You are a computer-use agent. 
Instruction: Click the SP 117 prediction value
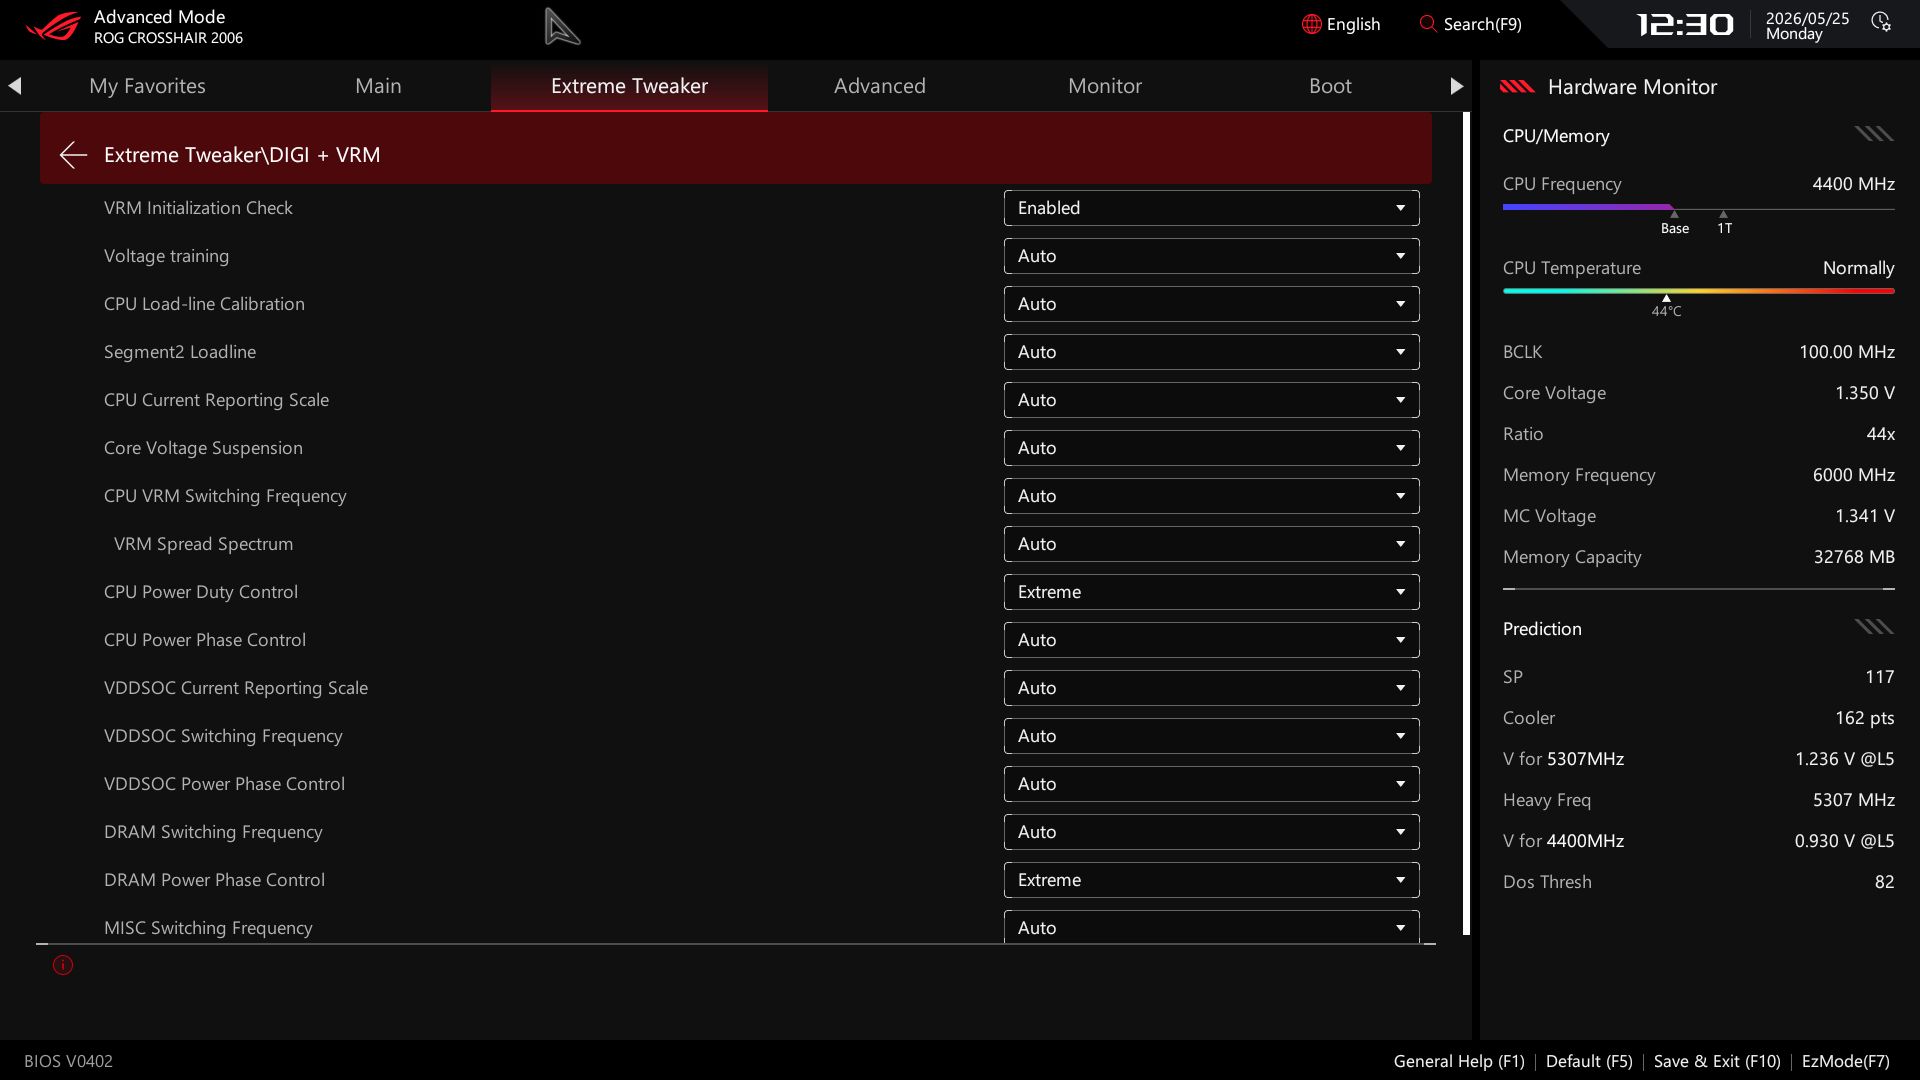[1879, 677]
